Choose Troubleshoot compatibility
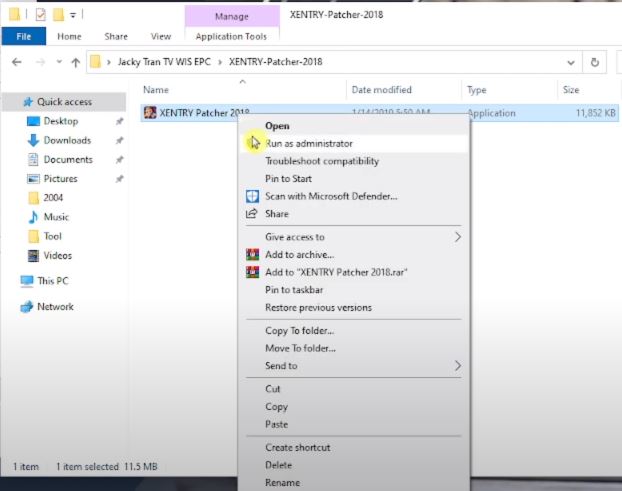 pos(353,161)
